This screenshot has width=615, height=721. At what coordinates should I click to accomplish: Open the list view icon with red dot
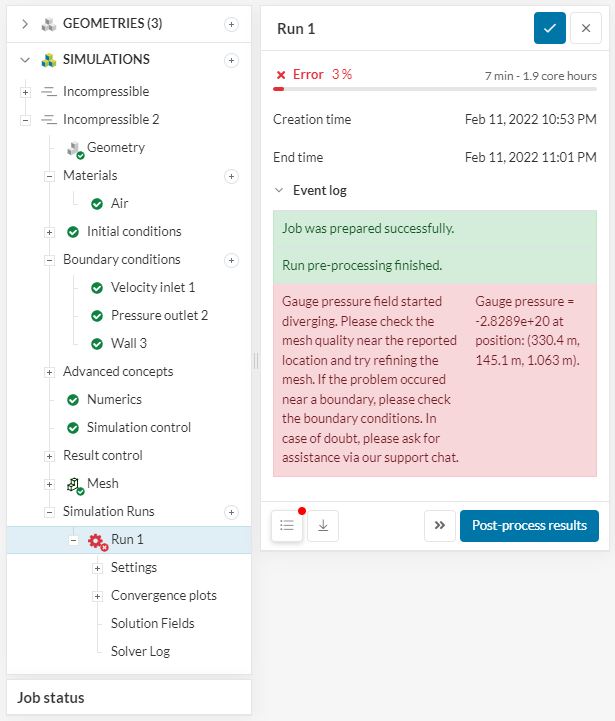pos(287,526)
